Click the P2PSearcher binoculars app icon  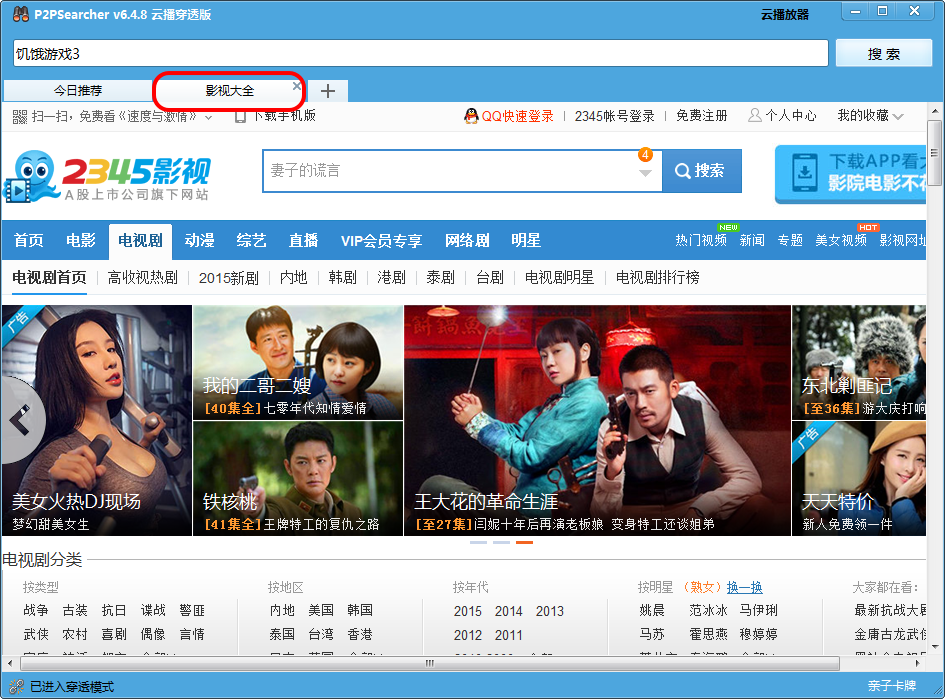(x=21, y=13)
